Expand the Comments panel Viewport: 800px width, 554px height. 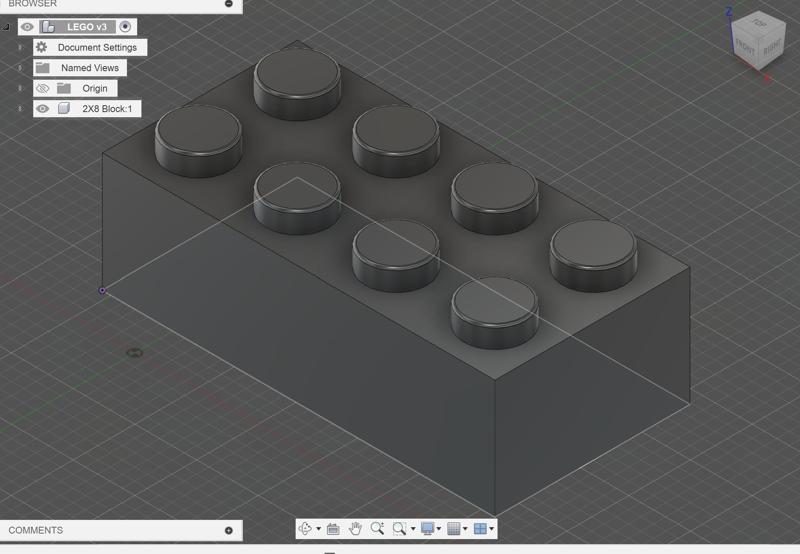tap(229, 531)
